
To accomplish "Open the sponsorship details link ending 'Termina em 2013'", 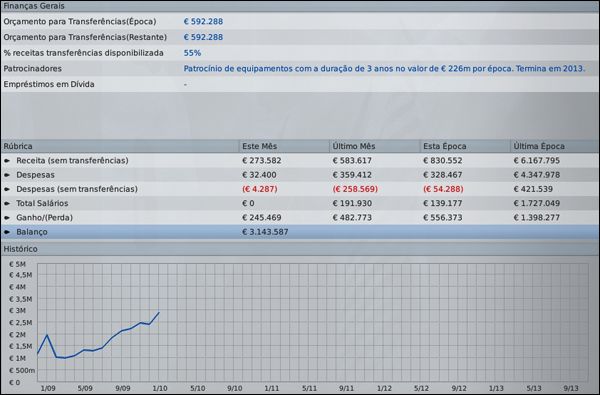I will coord(384,69).
